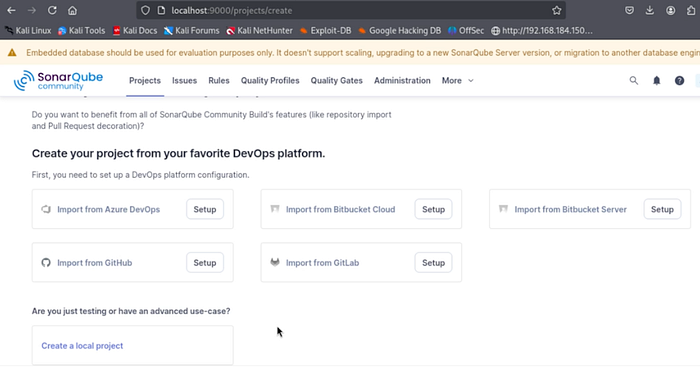Go back with the browser back arrow
Screen dimensions: 700x368
pyautogui.click(x=11, y=10)
